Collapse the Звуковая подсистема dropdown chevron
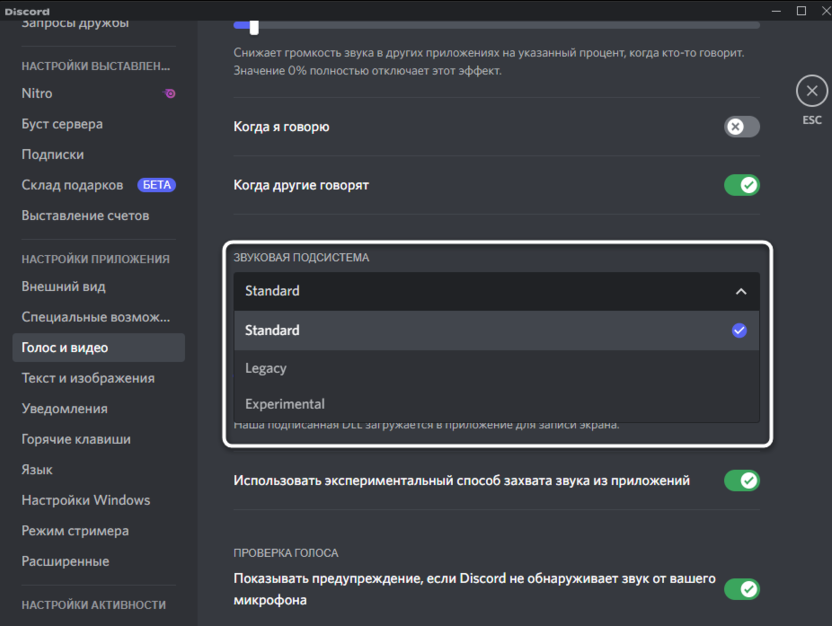The image size is (832, 626). click(x=741, y=291)
